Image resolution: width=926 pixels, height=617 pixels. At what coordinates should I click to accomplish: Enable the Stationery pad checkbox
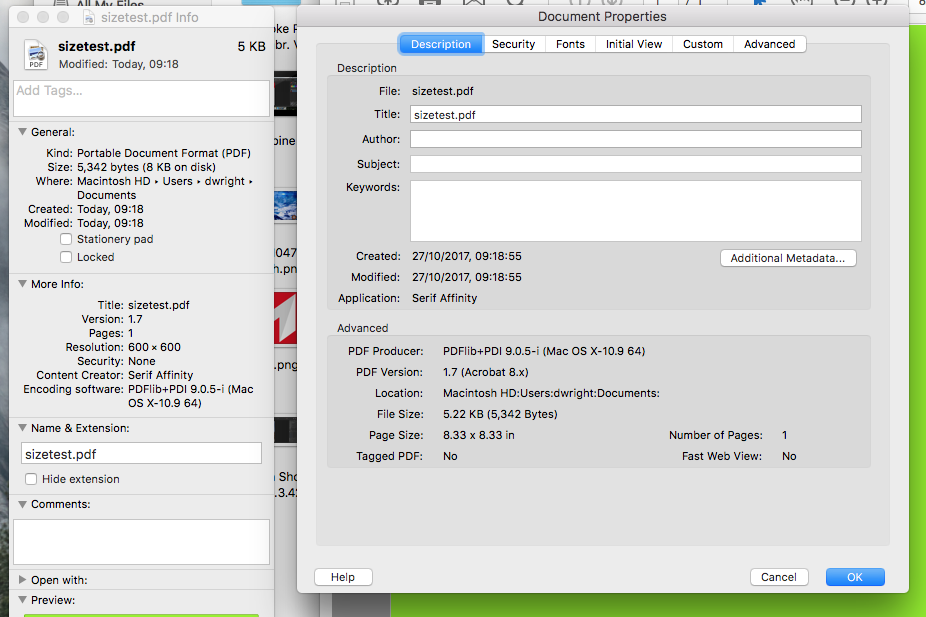point(66,239)
